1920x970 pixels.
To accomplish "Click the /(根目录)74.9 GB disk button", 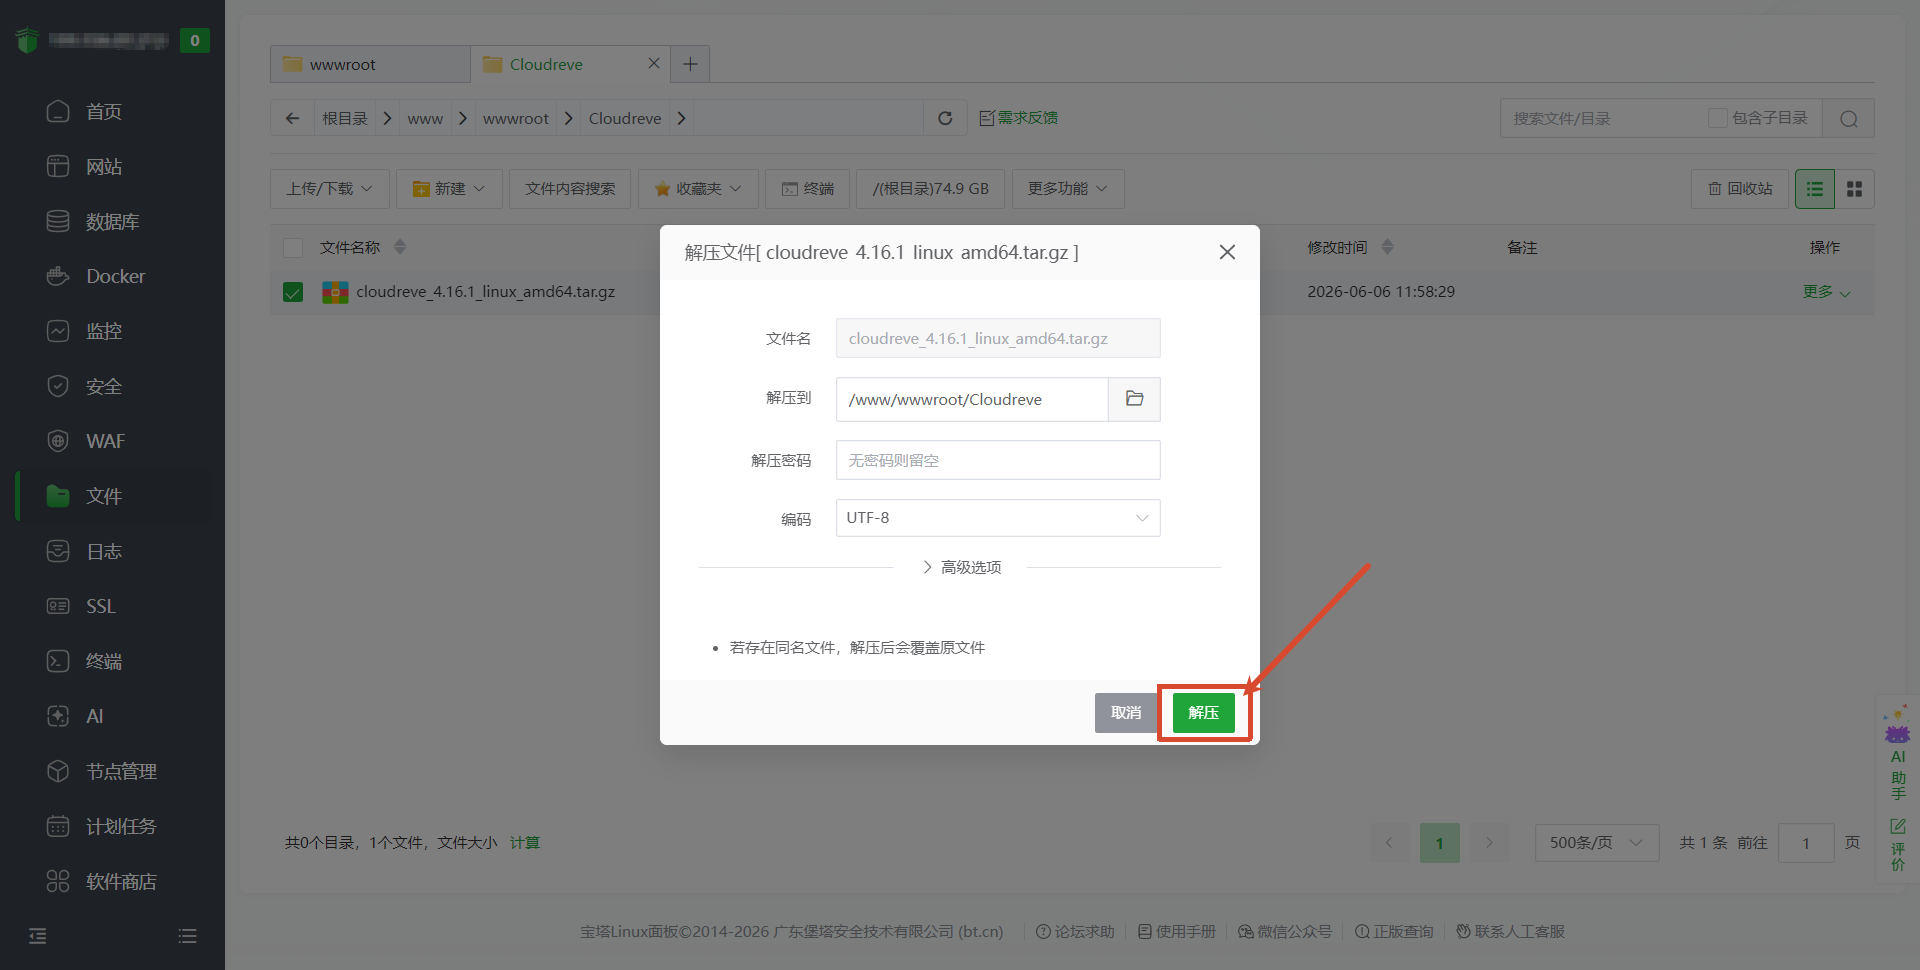I will (930, 188).
